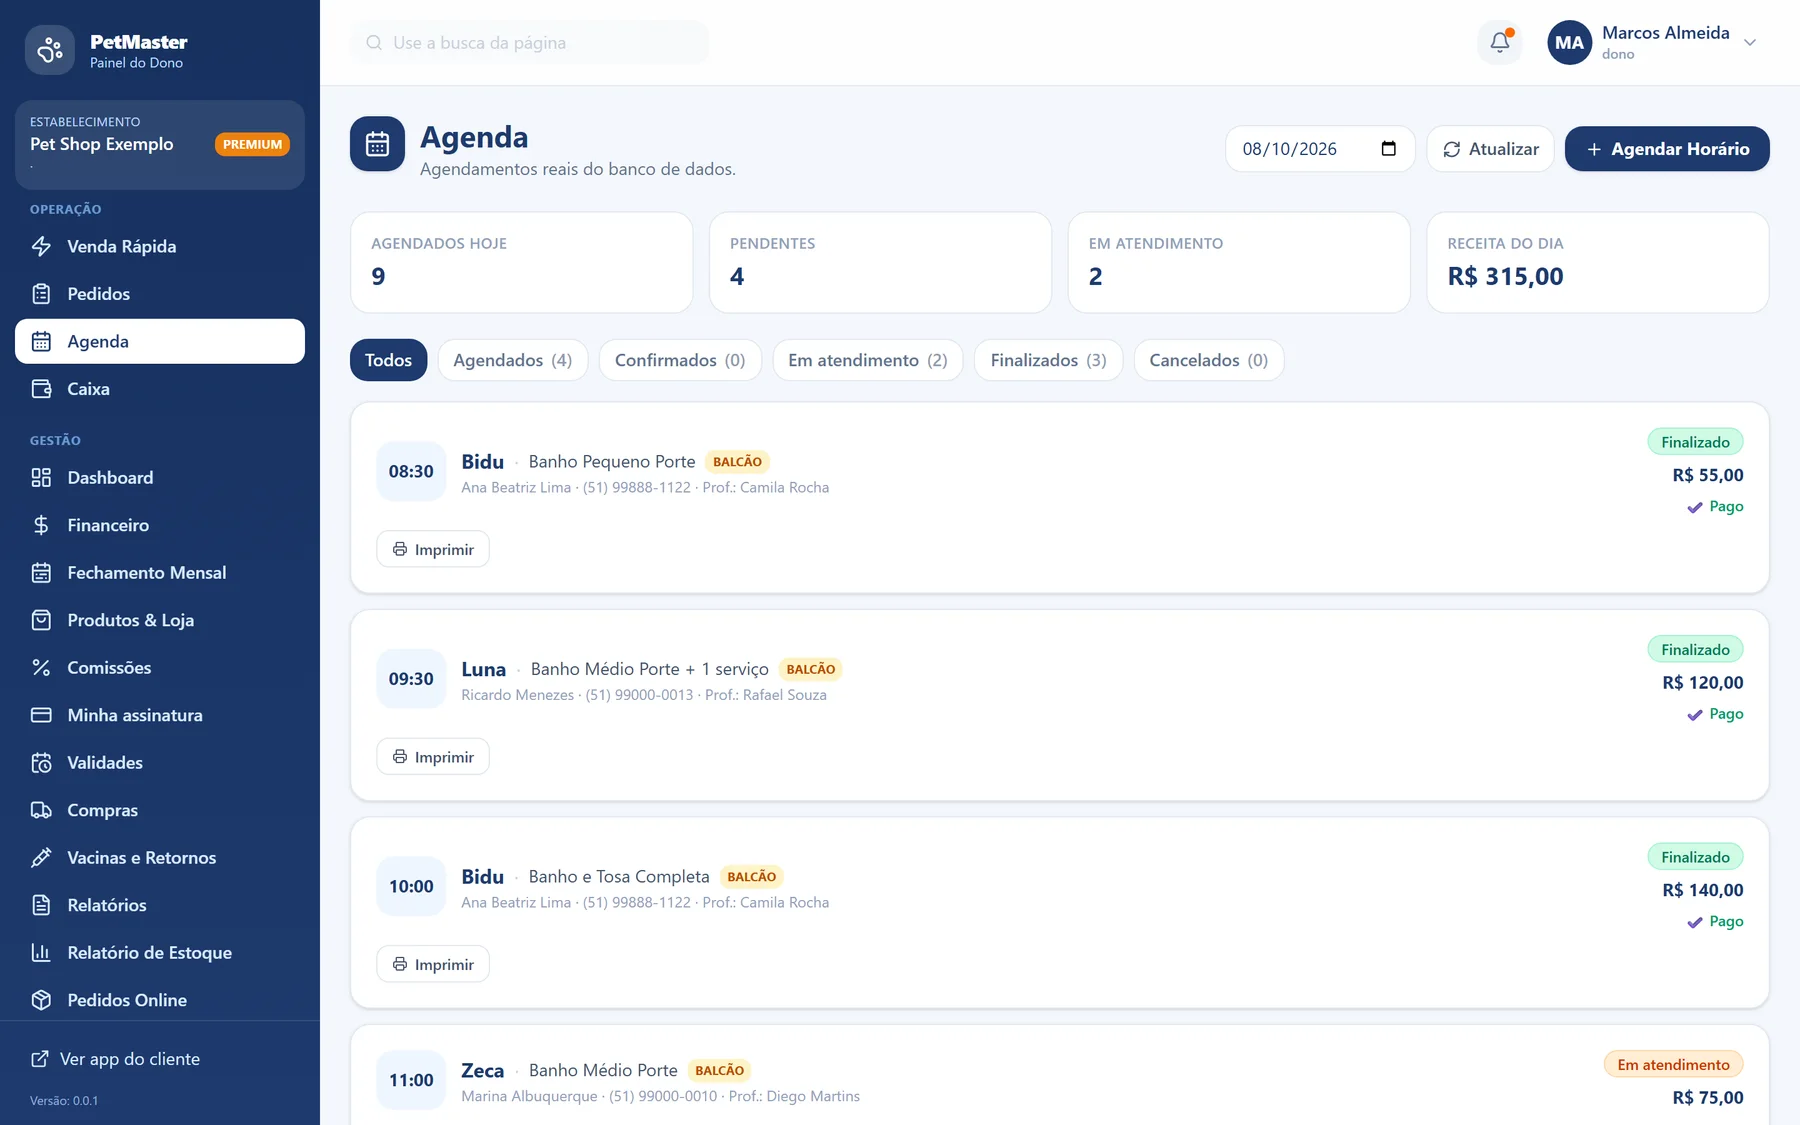This screenshot has height=1125, width=1800.
Task: Click Receita do Dia value R$ 315,00
Action: click(x=1505, y=277)
